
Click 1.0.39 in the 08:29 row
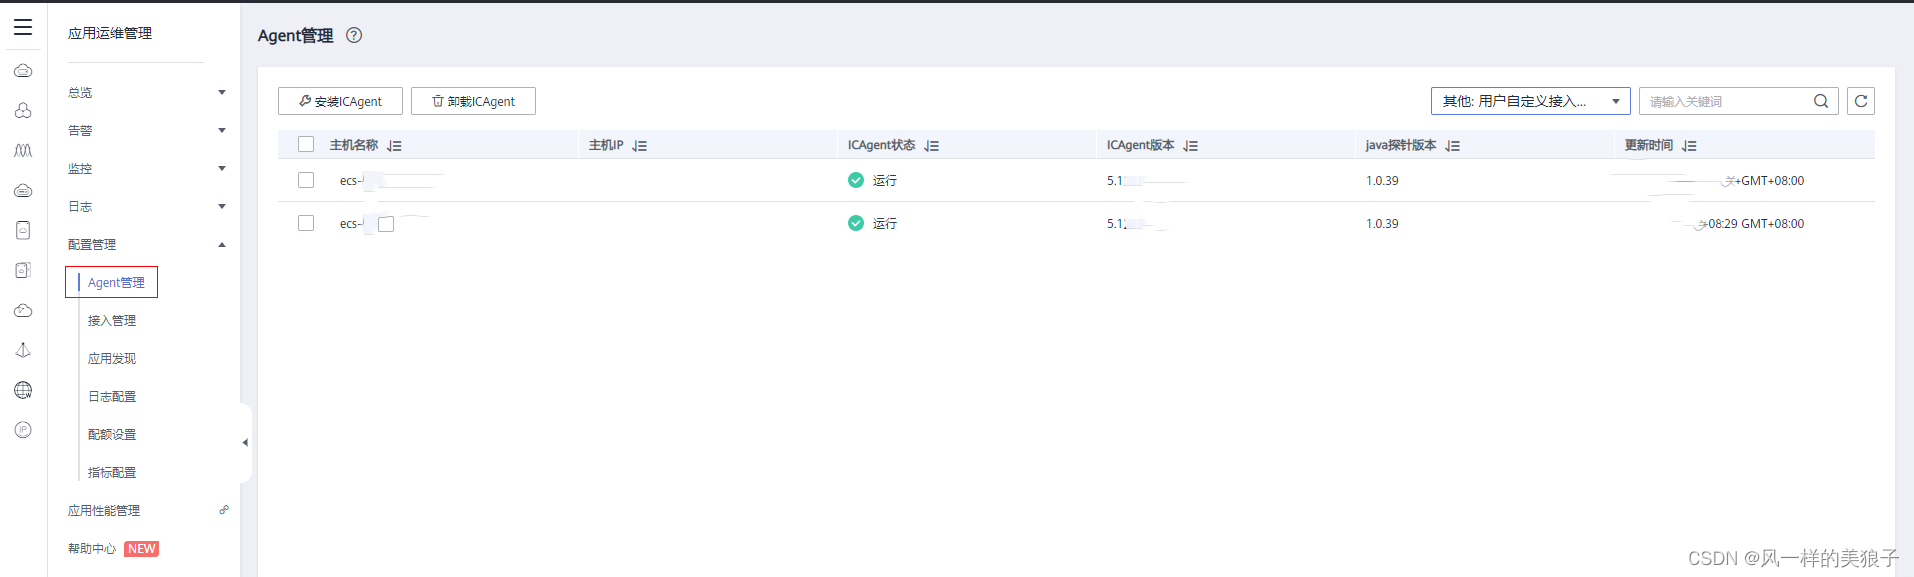(1382, 224)
